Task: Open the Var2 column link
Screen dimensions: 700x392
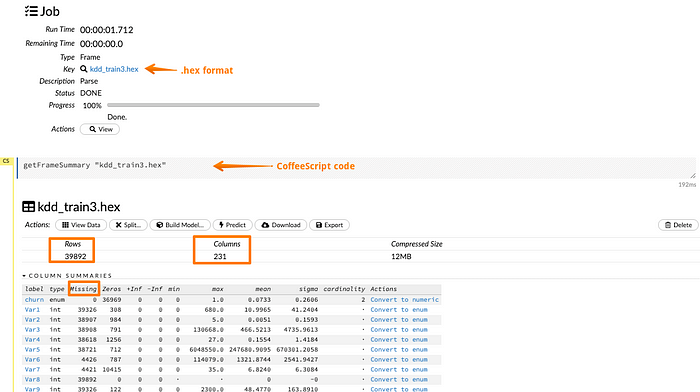Action: pos(32,320)
